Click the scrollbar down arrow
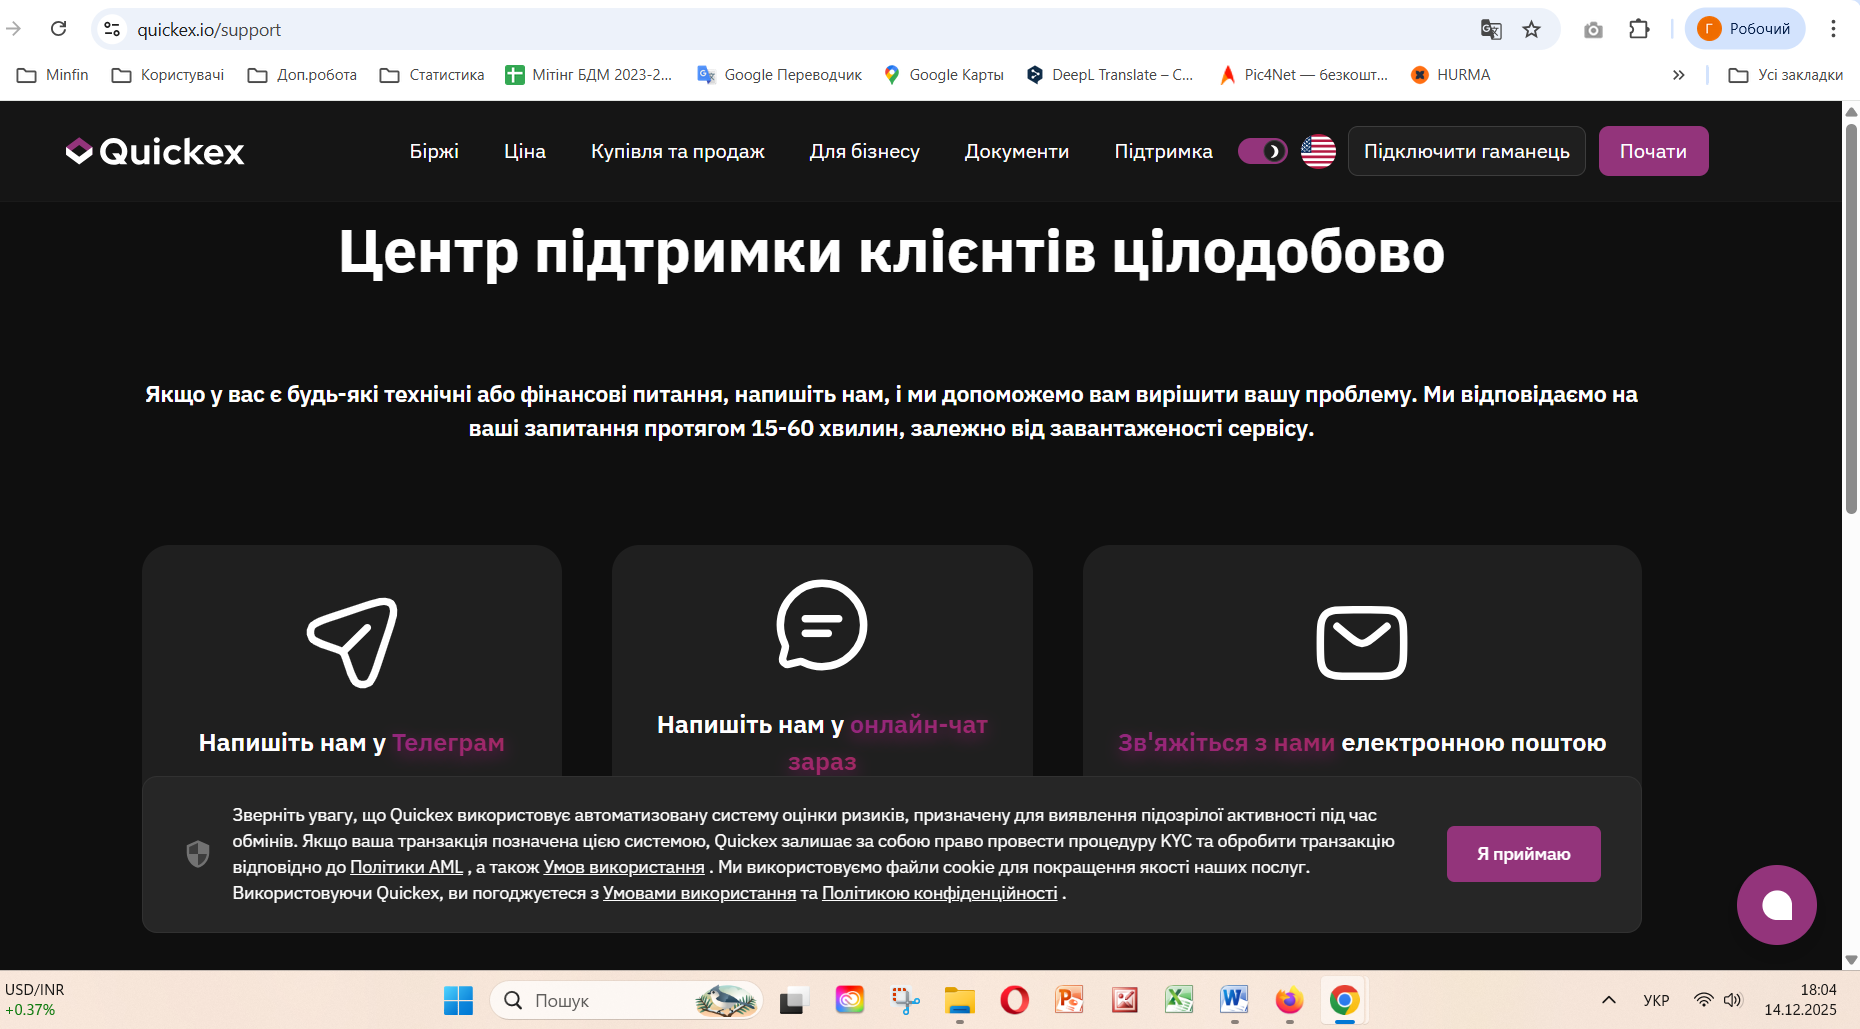This screenshot has height=1029, width=1860. (1851, 959)
